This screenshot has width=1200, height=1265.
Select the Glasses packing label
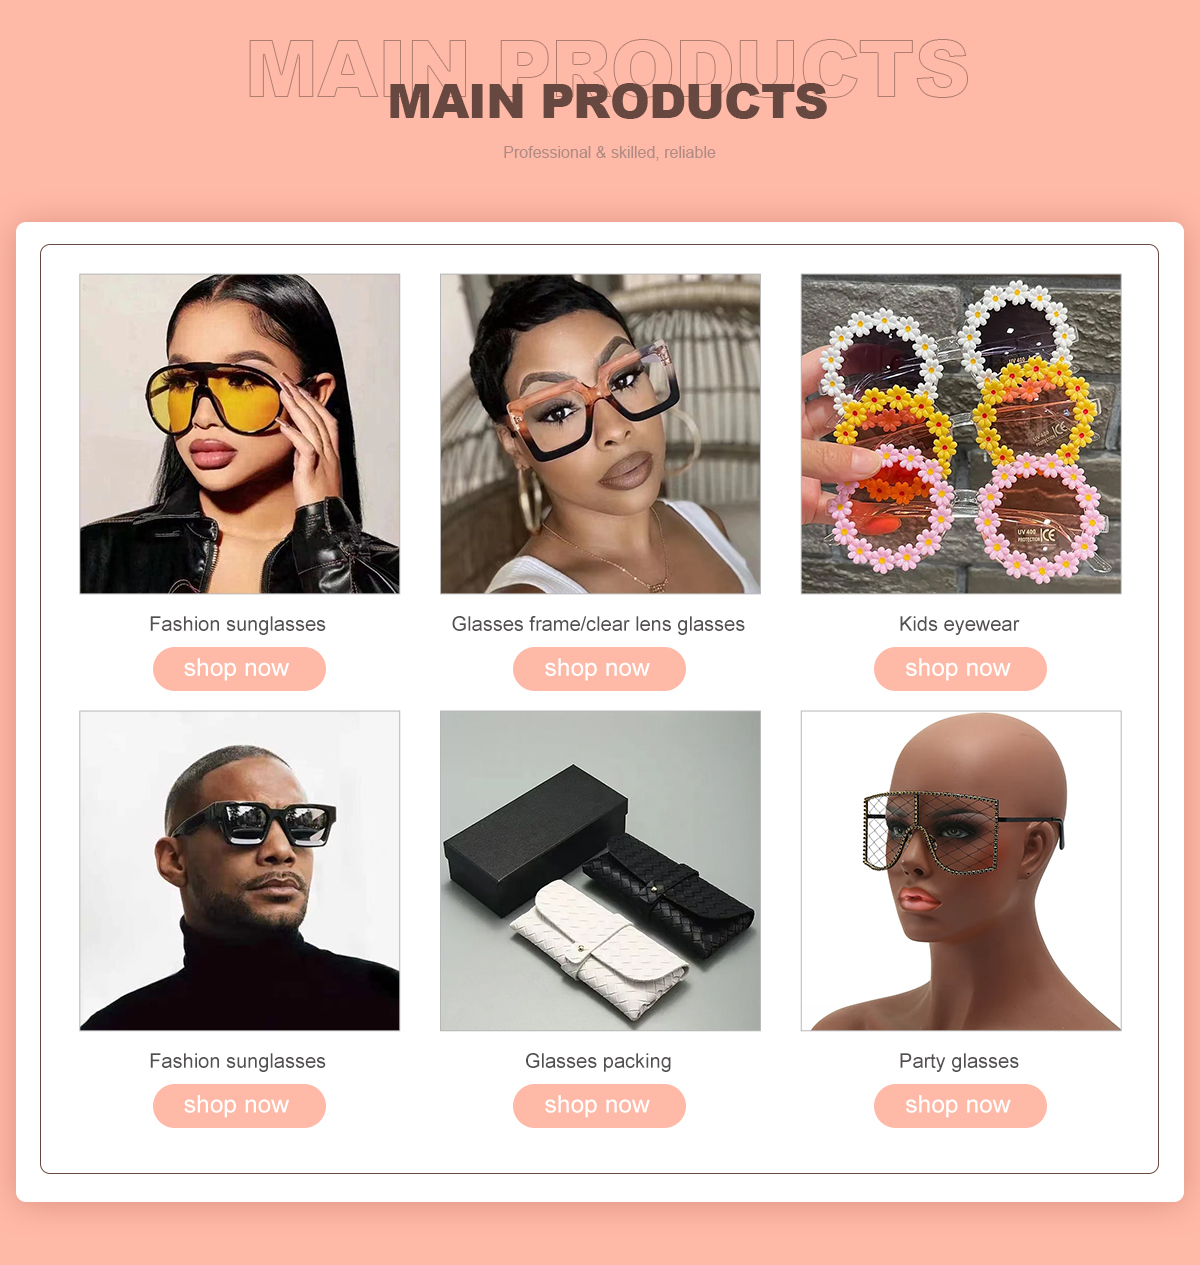coord(598,1061)
